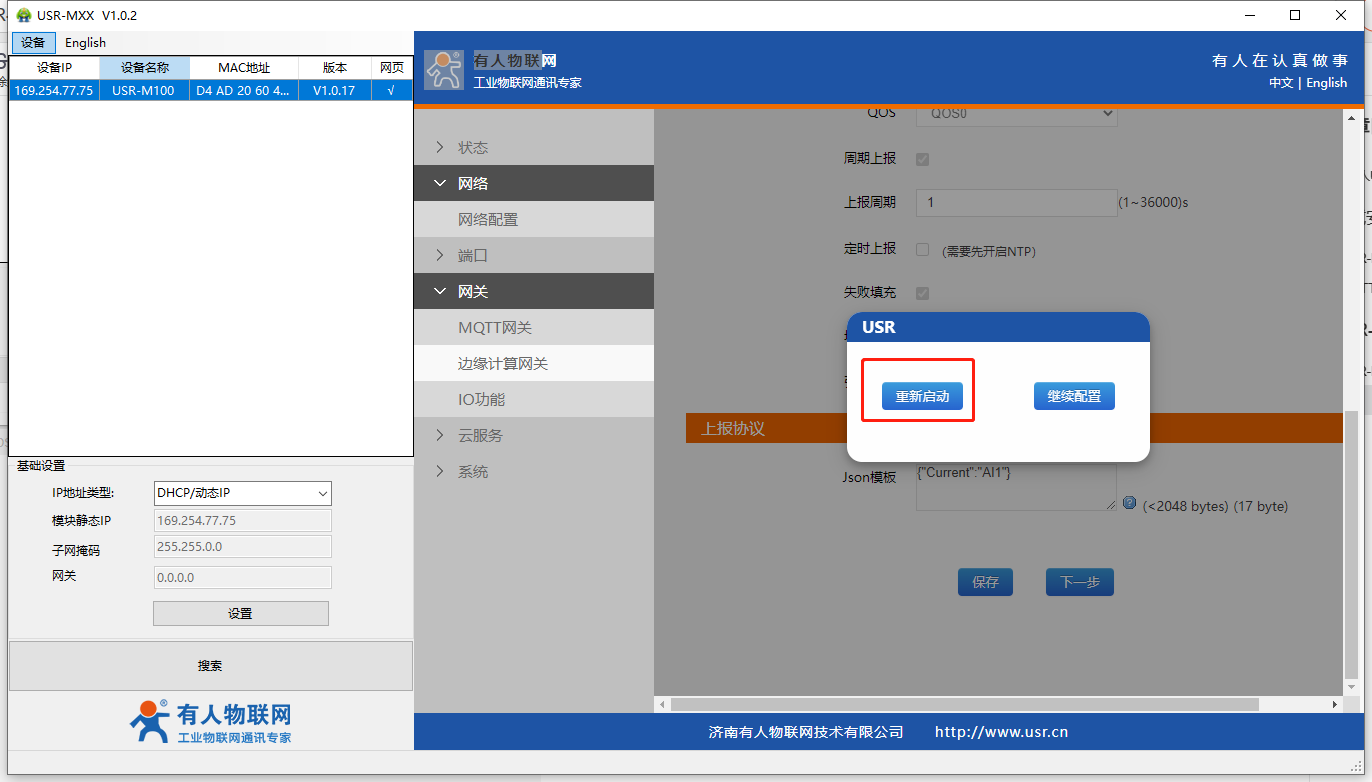Click the 网关 address field

coord(242,577)
